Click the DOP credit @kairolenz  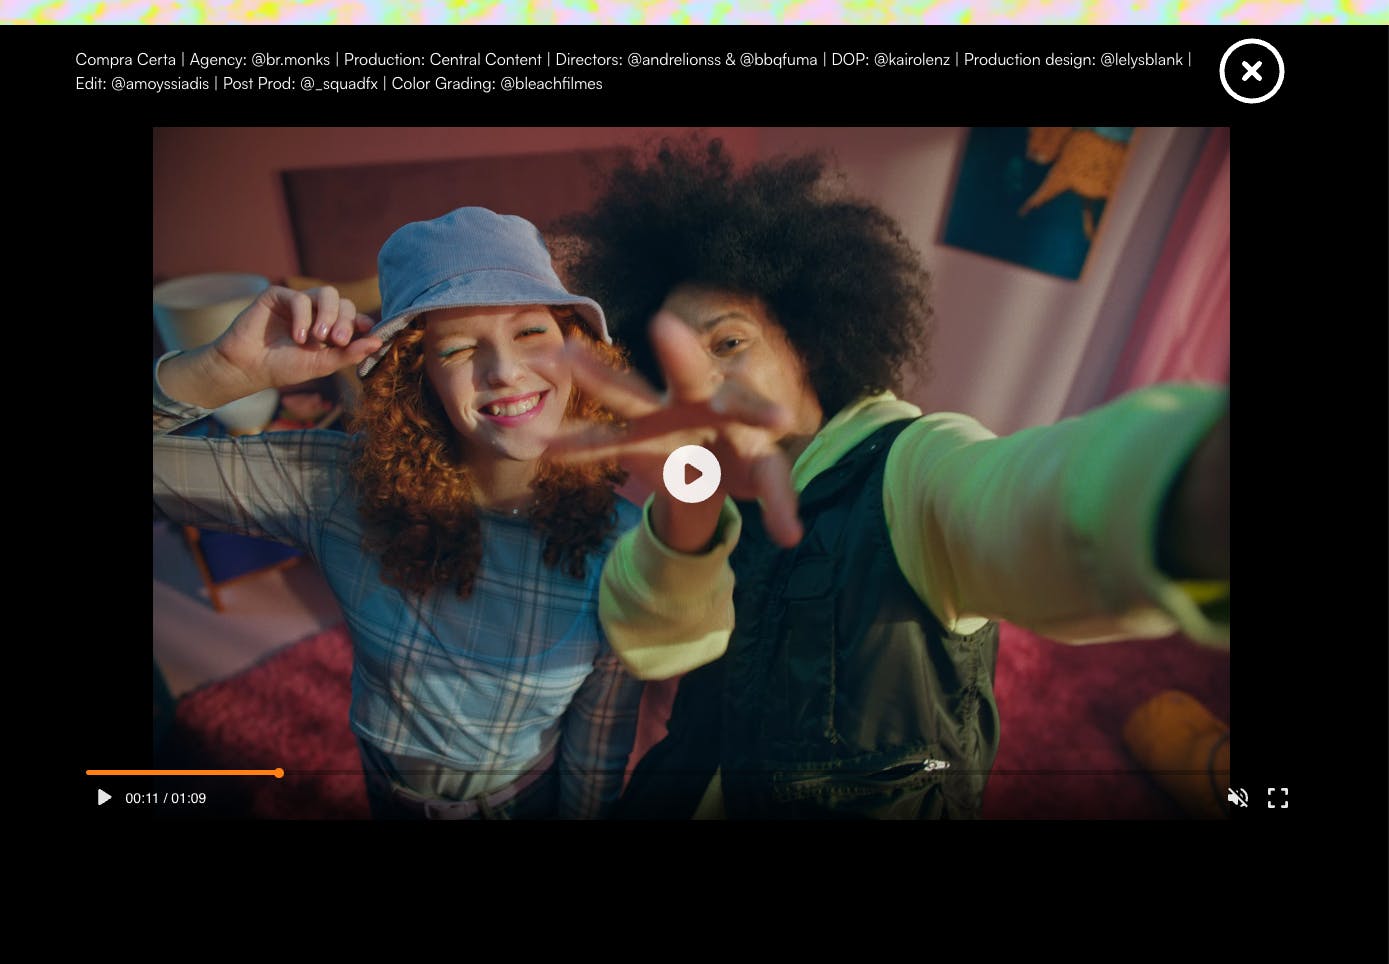coord(911,60)
